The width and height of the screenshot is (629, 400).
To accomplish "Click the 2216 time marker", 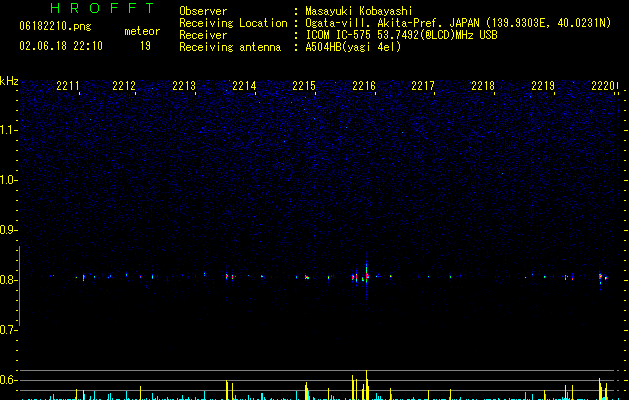I will coord(363,86).
